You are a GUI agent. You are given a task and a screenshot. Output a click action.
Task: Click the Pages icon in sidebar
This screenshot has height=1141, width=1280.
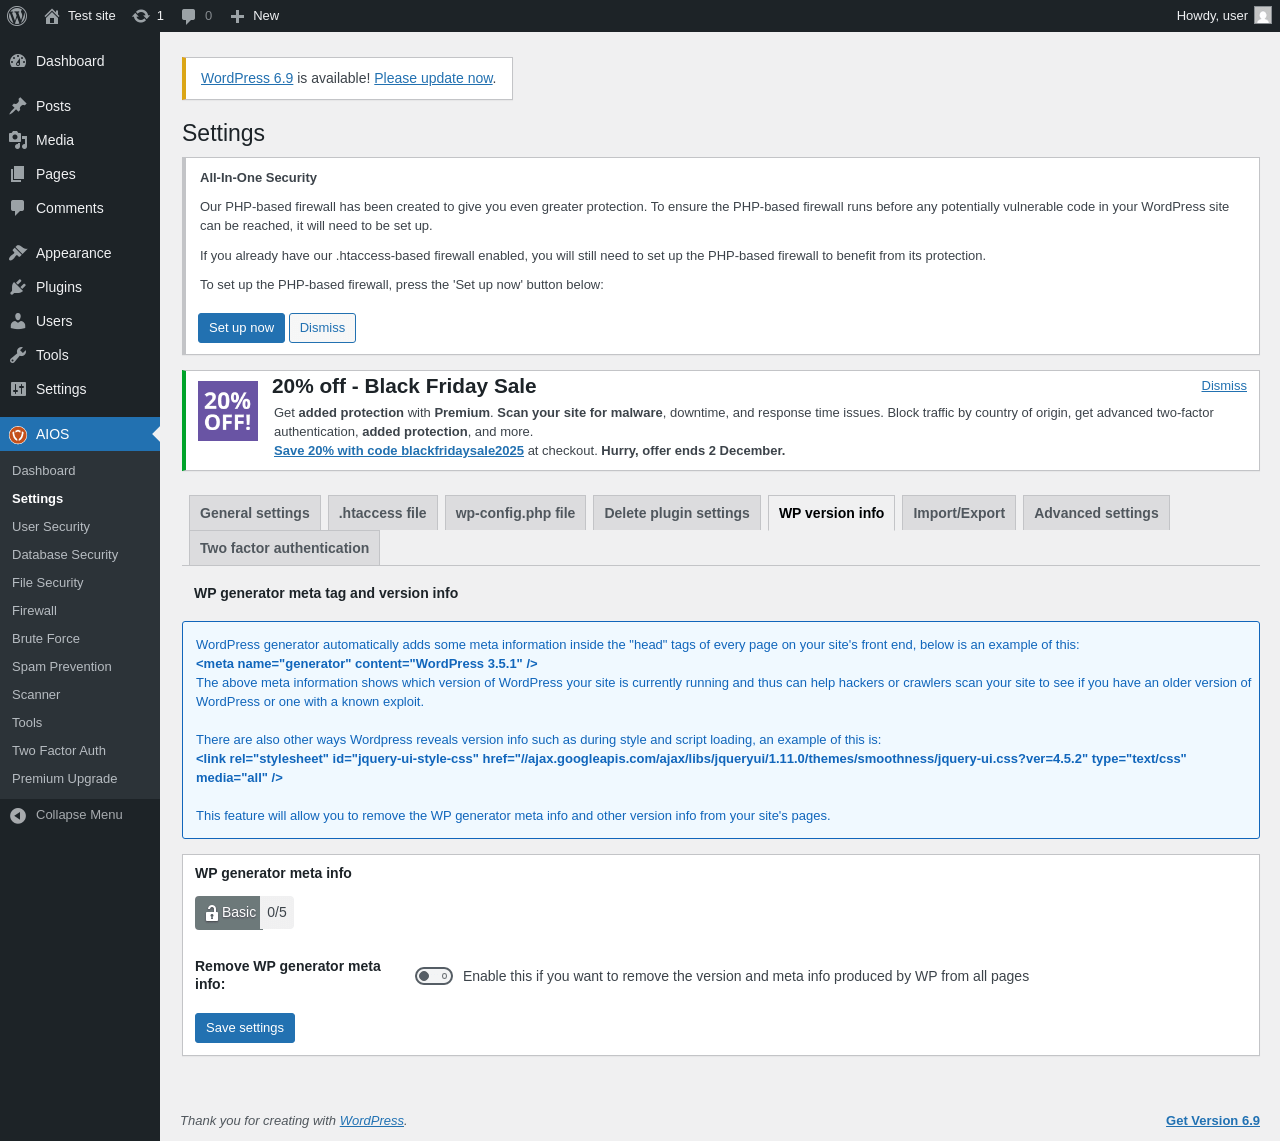18,174
